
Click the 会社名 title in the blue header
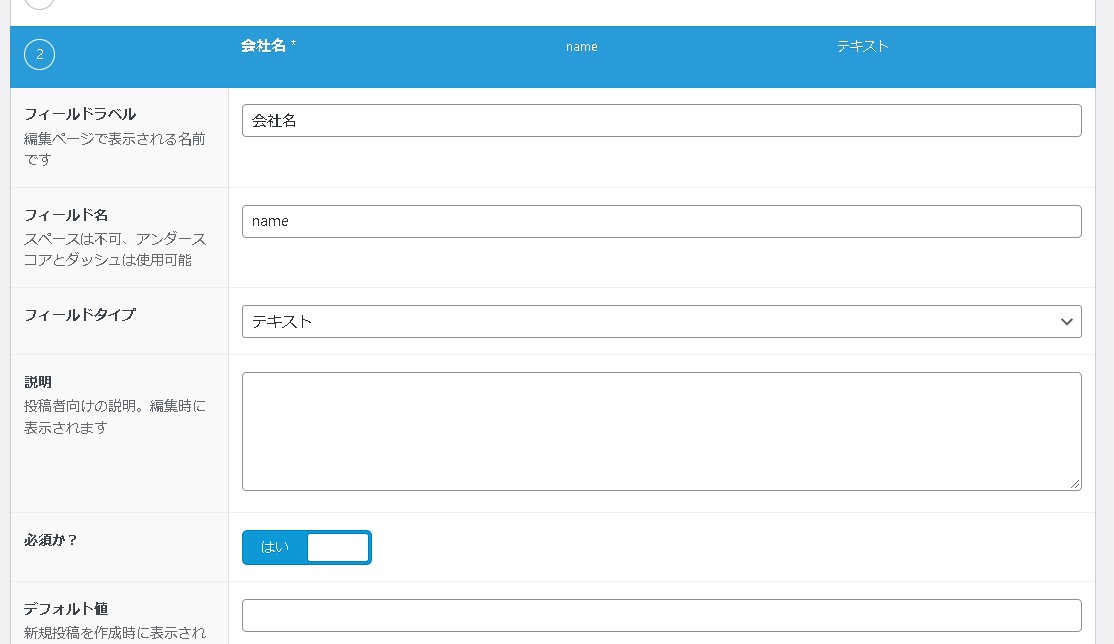(x=262, y=46)
